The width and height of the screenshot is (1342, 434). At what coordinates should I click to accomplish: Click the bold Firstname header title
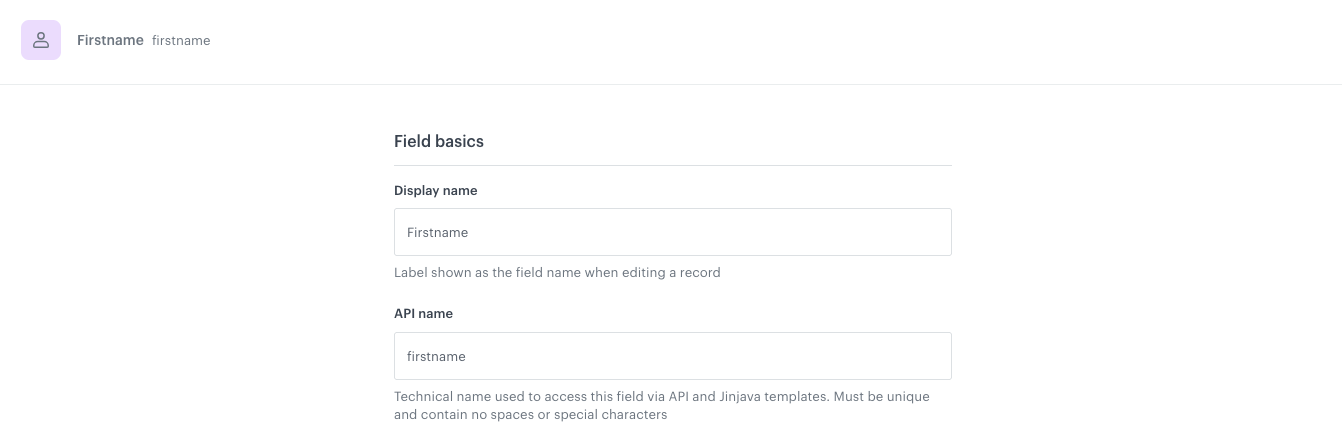point(110,40)
